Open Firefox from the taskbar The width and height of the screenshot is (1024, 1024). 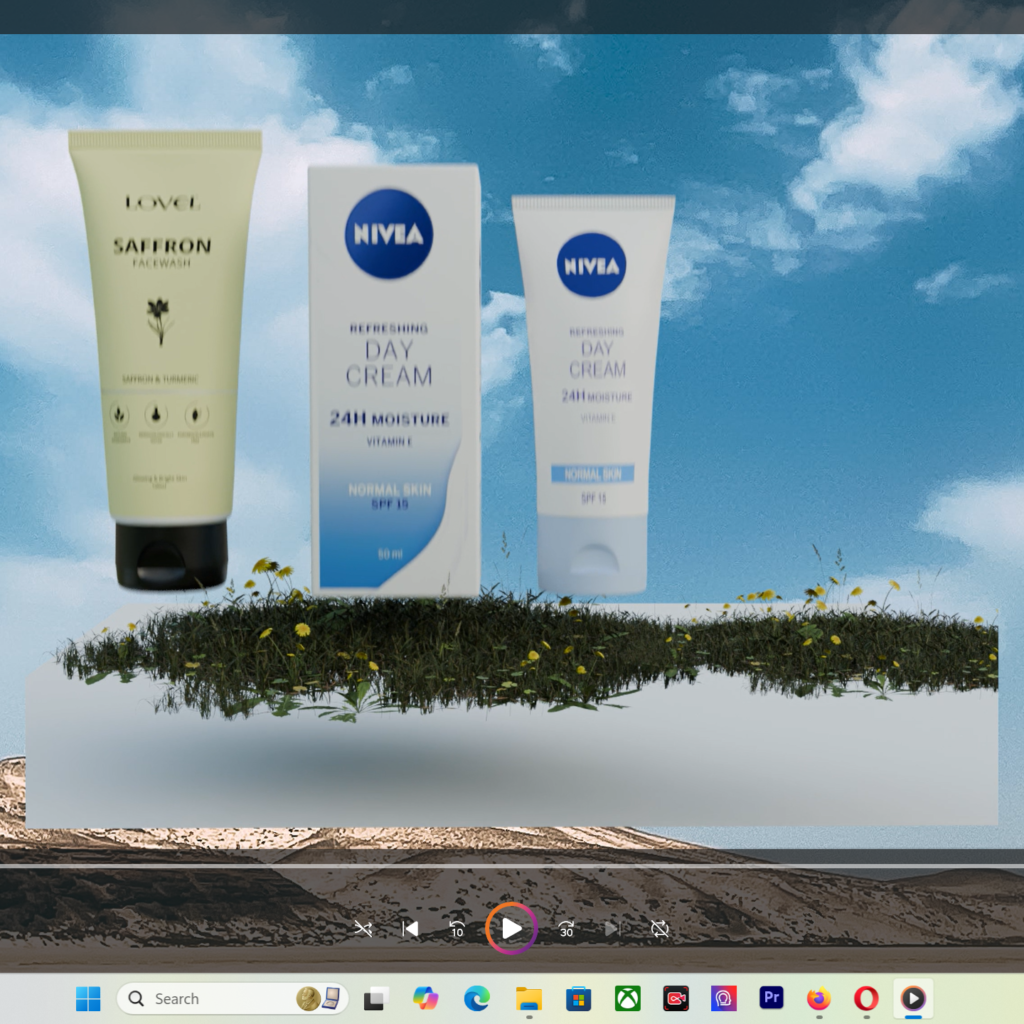(x=819, y=998)
